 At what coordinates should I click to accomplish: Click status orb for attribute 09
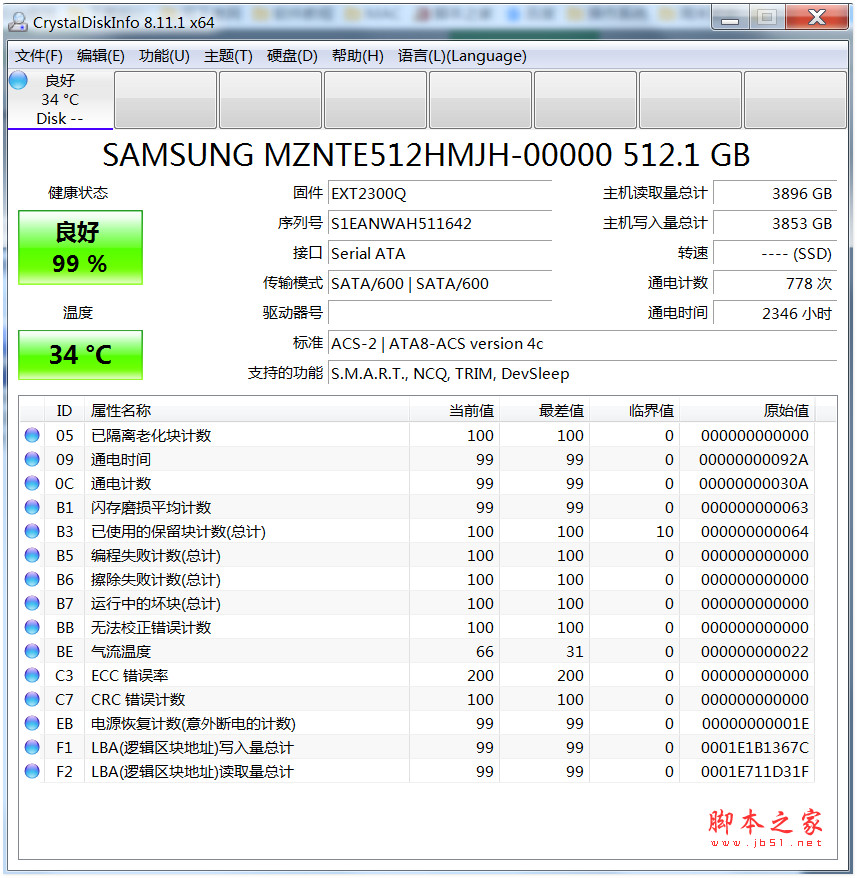point(32,459)
